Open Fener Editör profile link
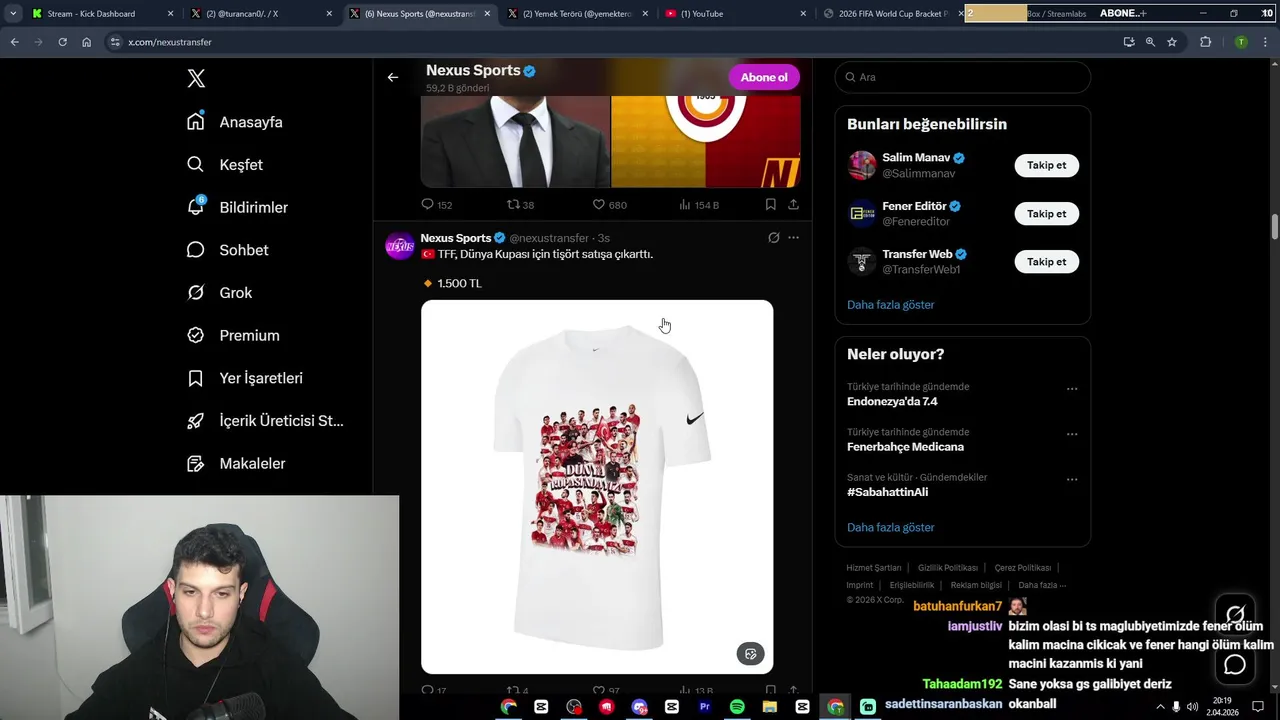The width and height of the screenshot is (1280, 720). pos(915,206)
